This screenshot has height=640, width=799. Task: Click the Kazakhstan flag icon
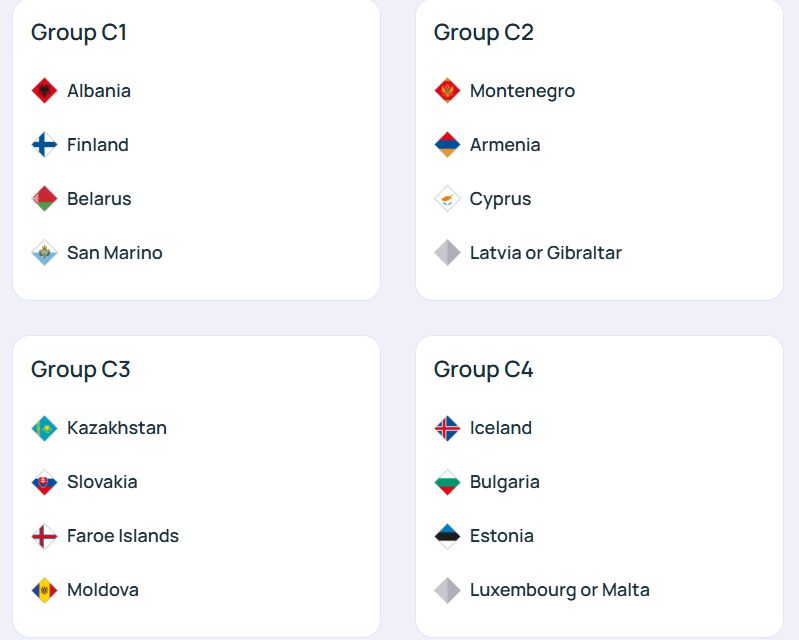tap(44, 428)
